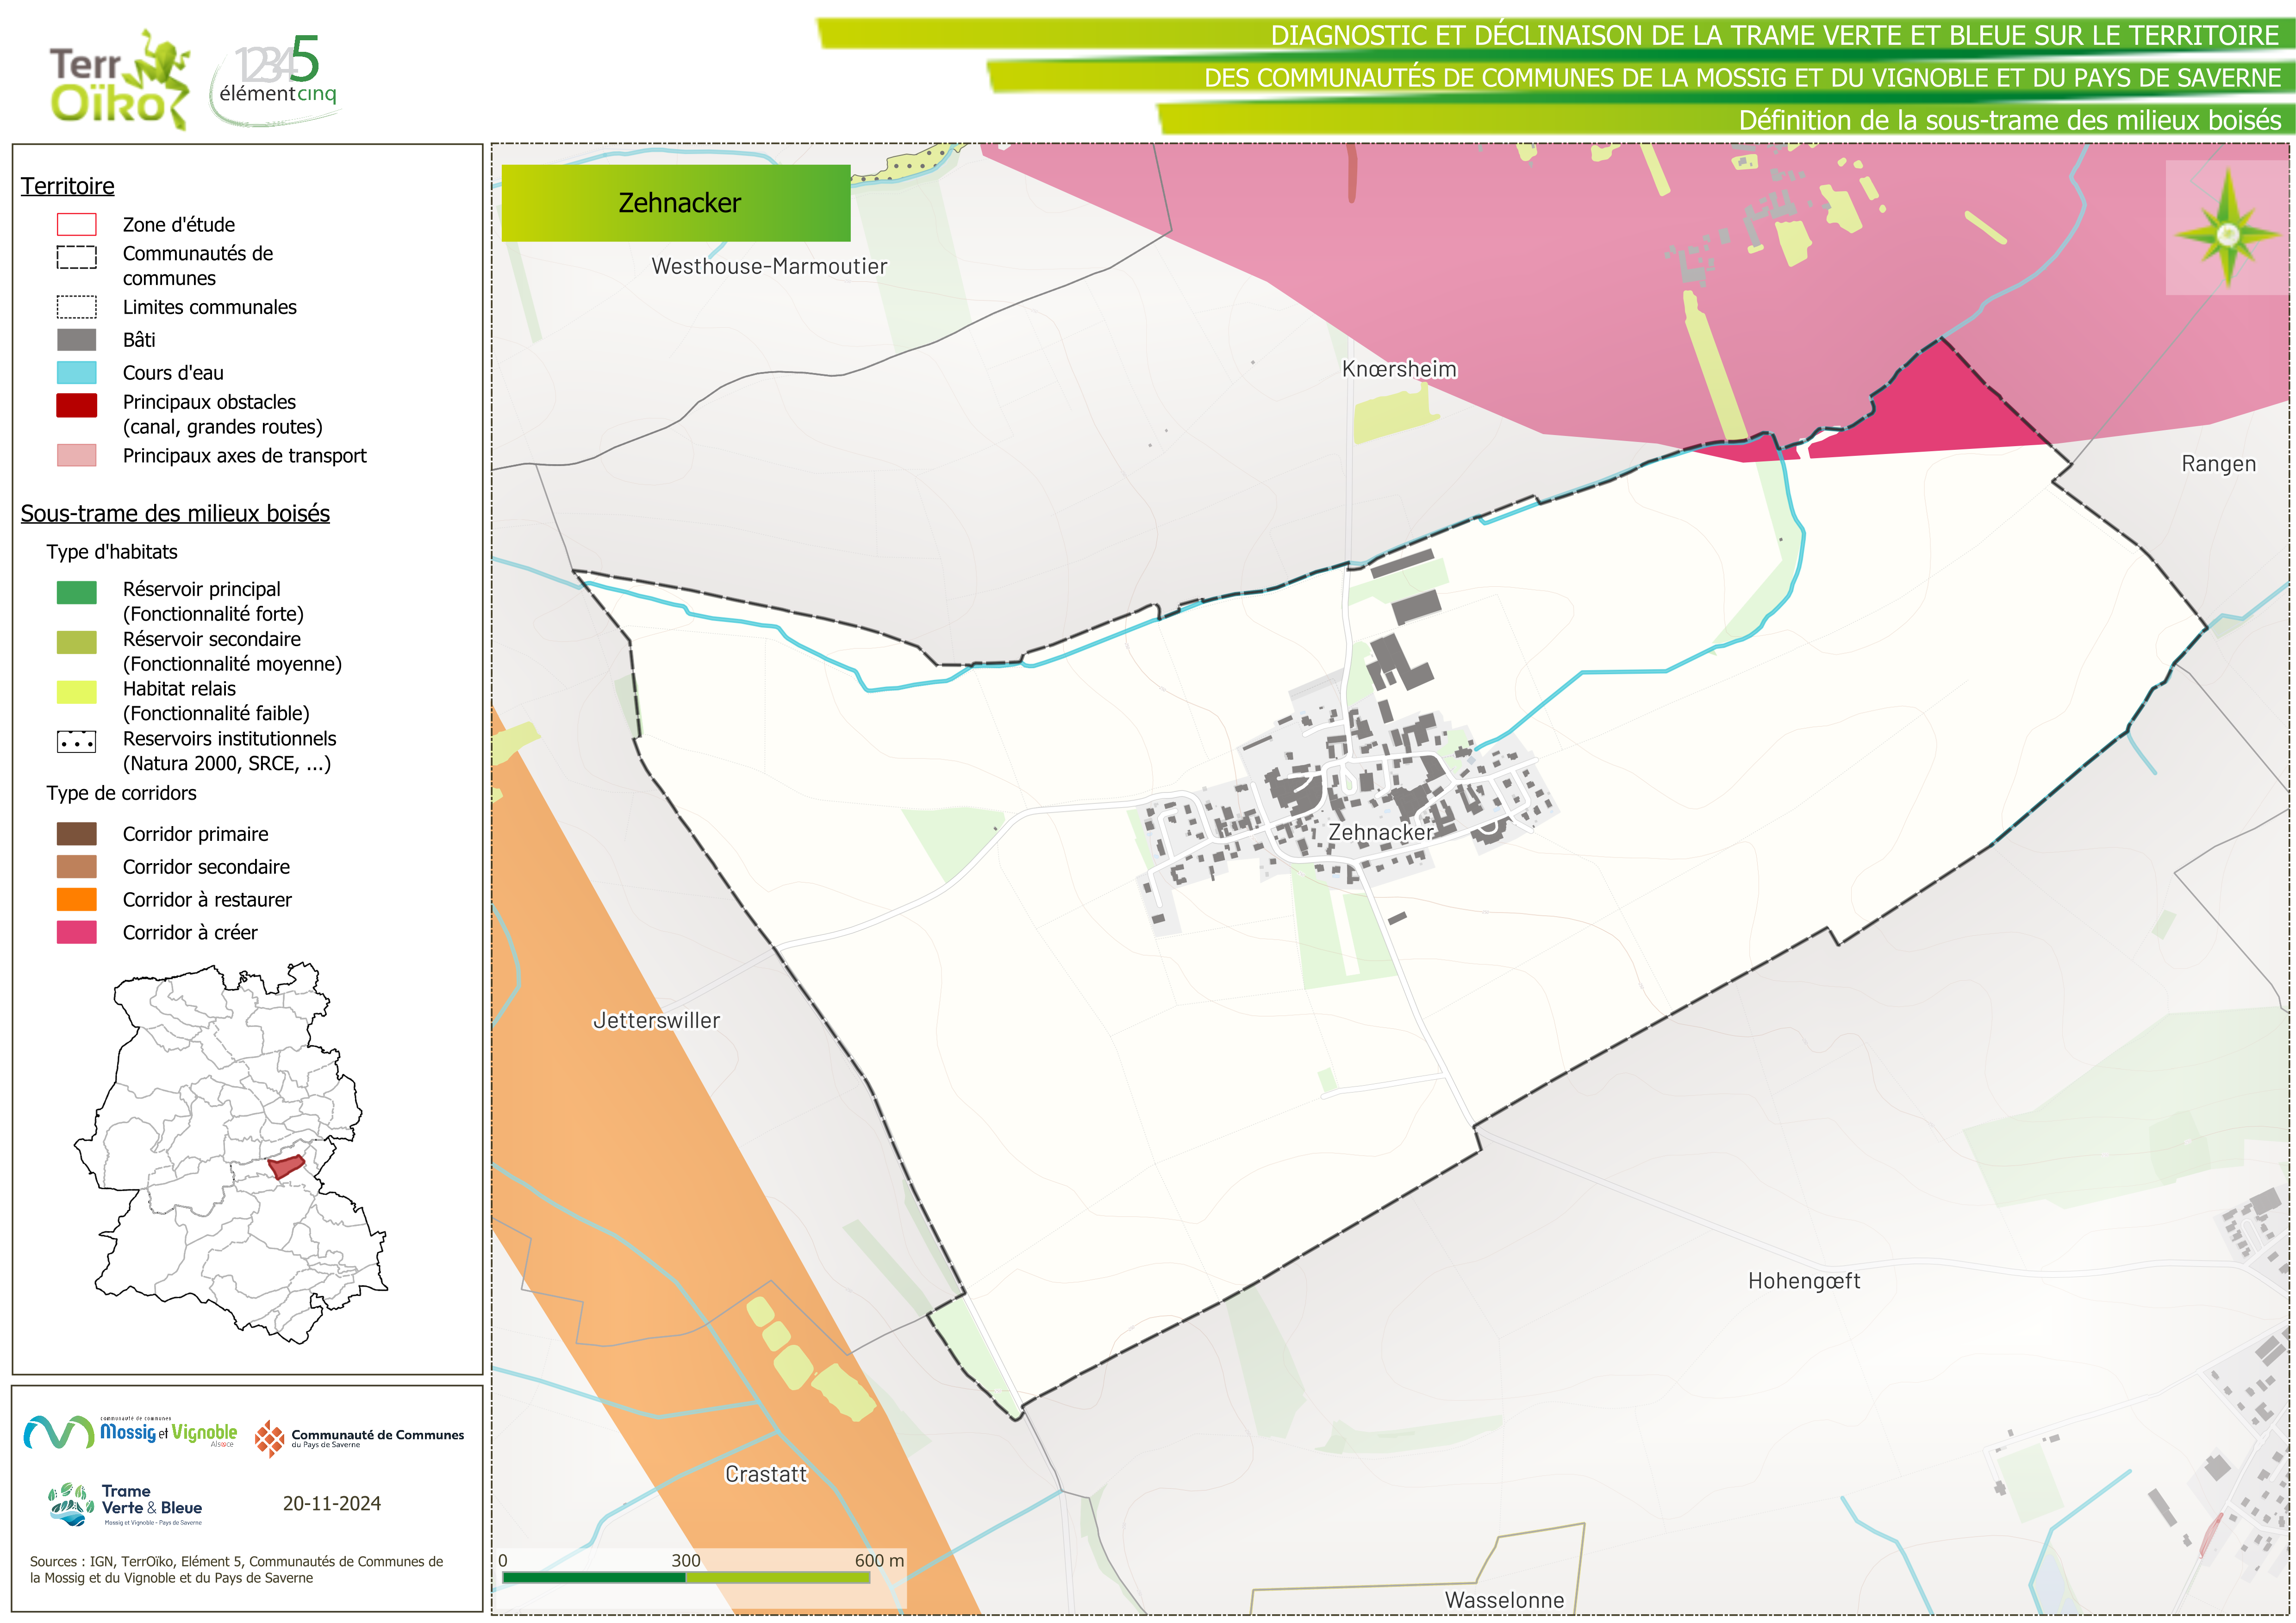Click the 600 m scale bar
The height and width of the screenshot is (1623, 2296).
(x=686, y=1577)
